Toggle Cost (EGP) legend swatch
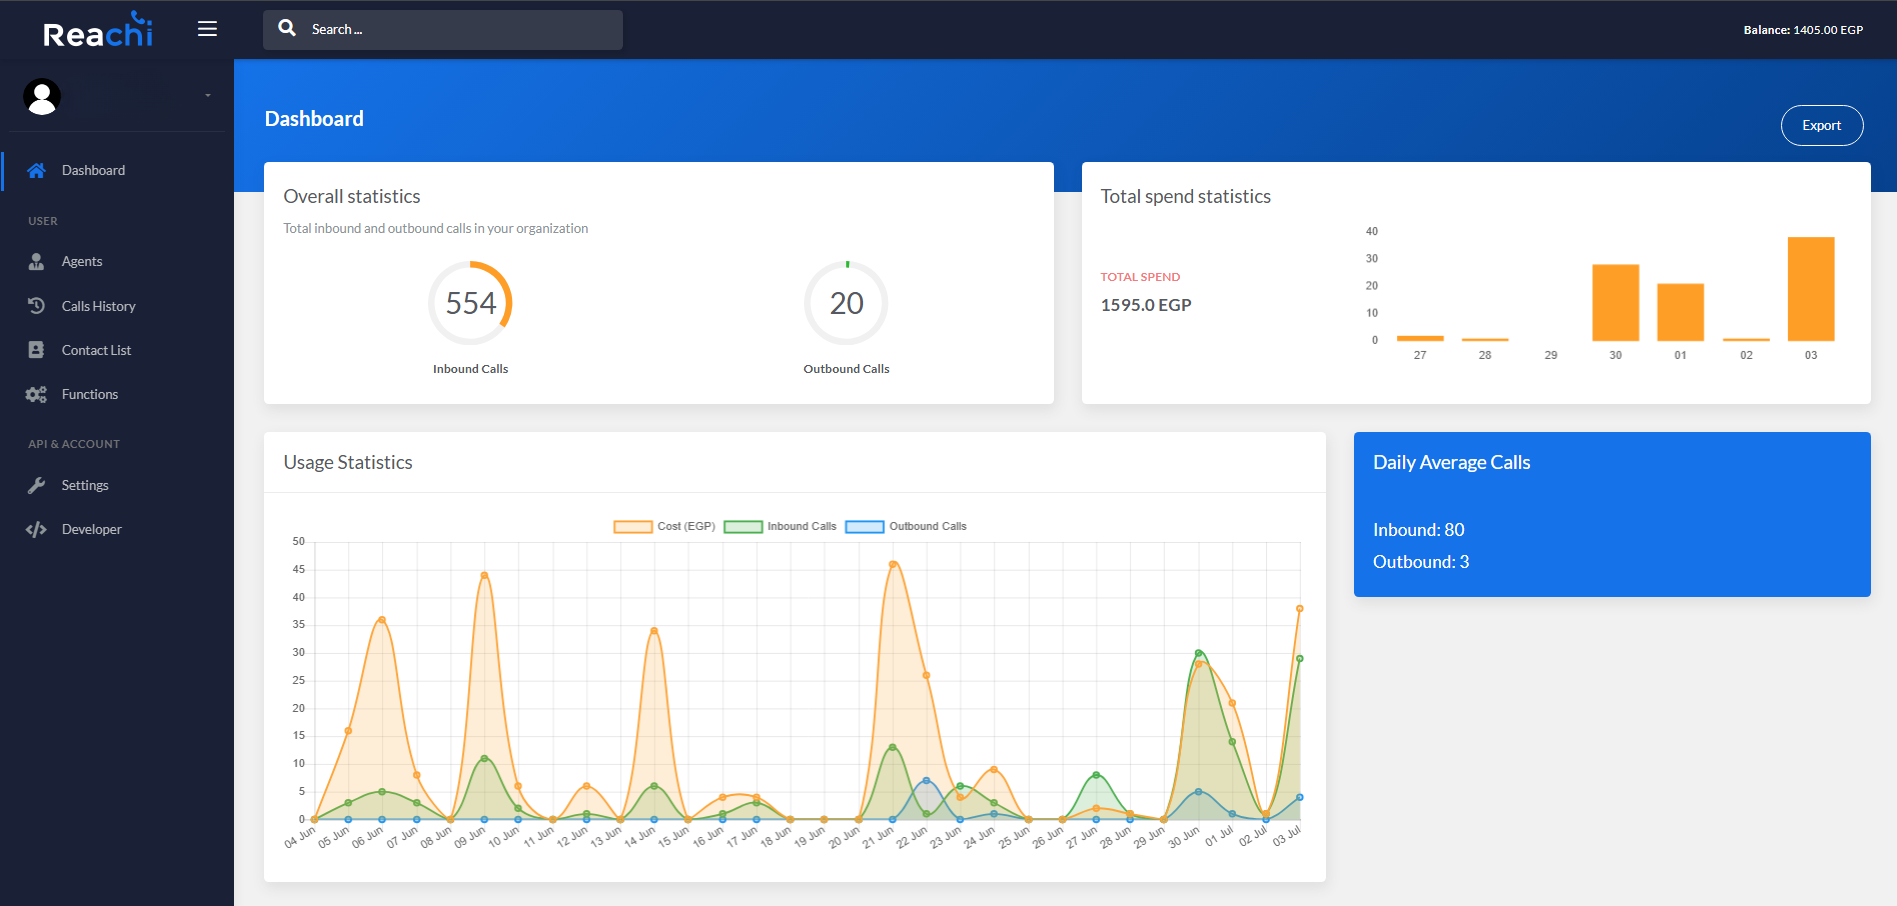This screenshot has height=906, width=1897. click(632, 526)
